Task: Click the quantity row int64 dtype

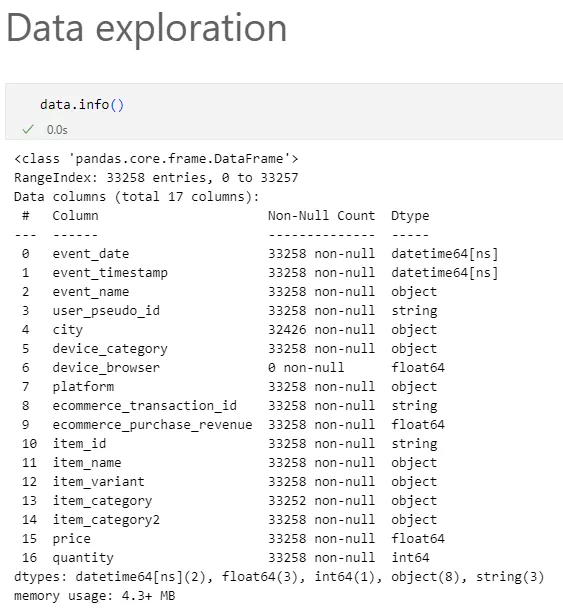Action: (x=410, y=557)
